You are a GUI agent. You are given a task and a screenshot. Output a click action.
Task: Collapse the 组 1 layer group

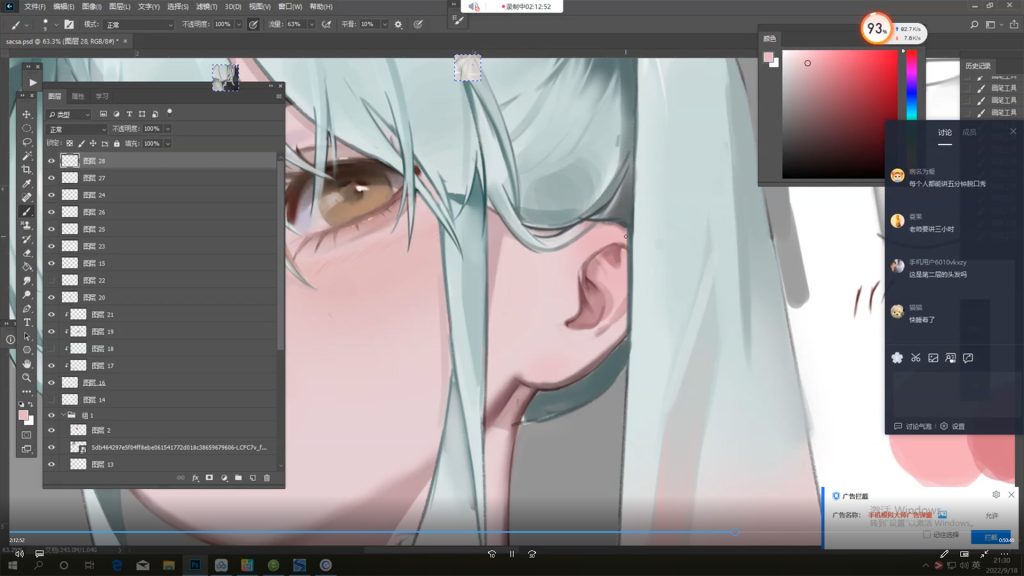(x=62, y=415)
